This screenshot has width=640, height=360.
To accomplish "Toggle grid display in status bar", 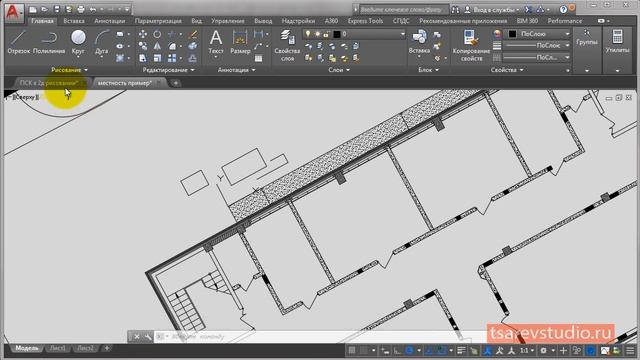I will click(x=352, y=350).
